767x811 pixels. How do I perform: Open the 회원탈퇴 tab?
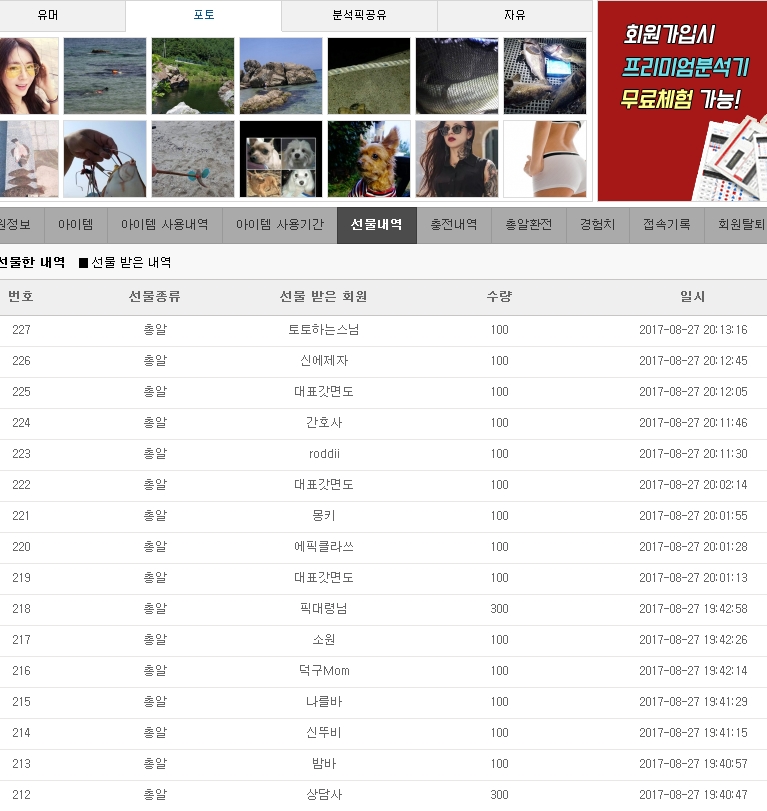(736, 224)
